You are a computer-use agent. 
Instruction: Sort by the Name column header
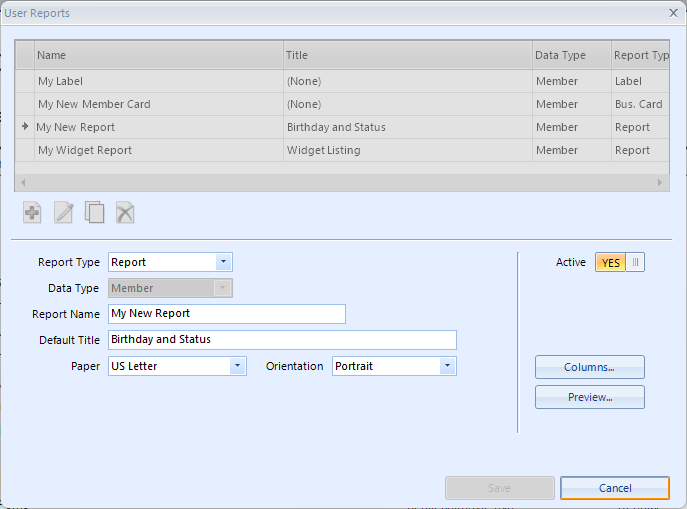[x=159, y=55]
